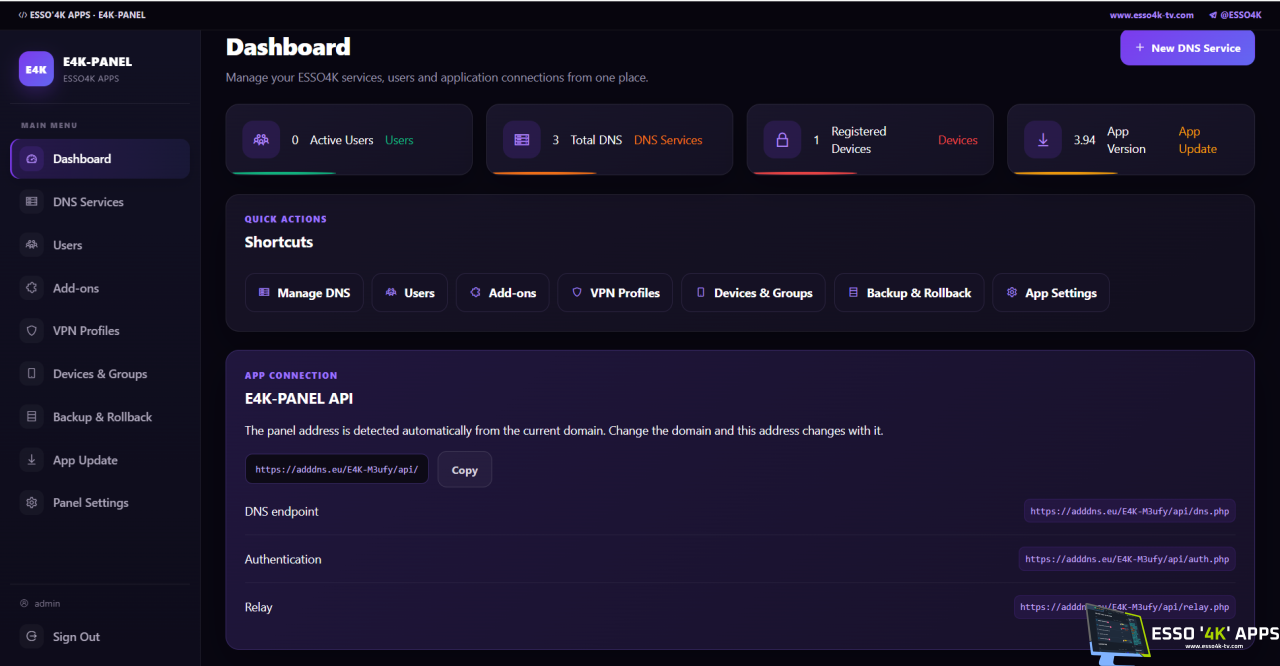Select the VPN Profiles shield icon in sidebar
This screenshot has width=1280, height=666.
[x=32, y=331]
